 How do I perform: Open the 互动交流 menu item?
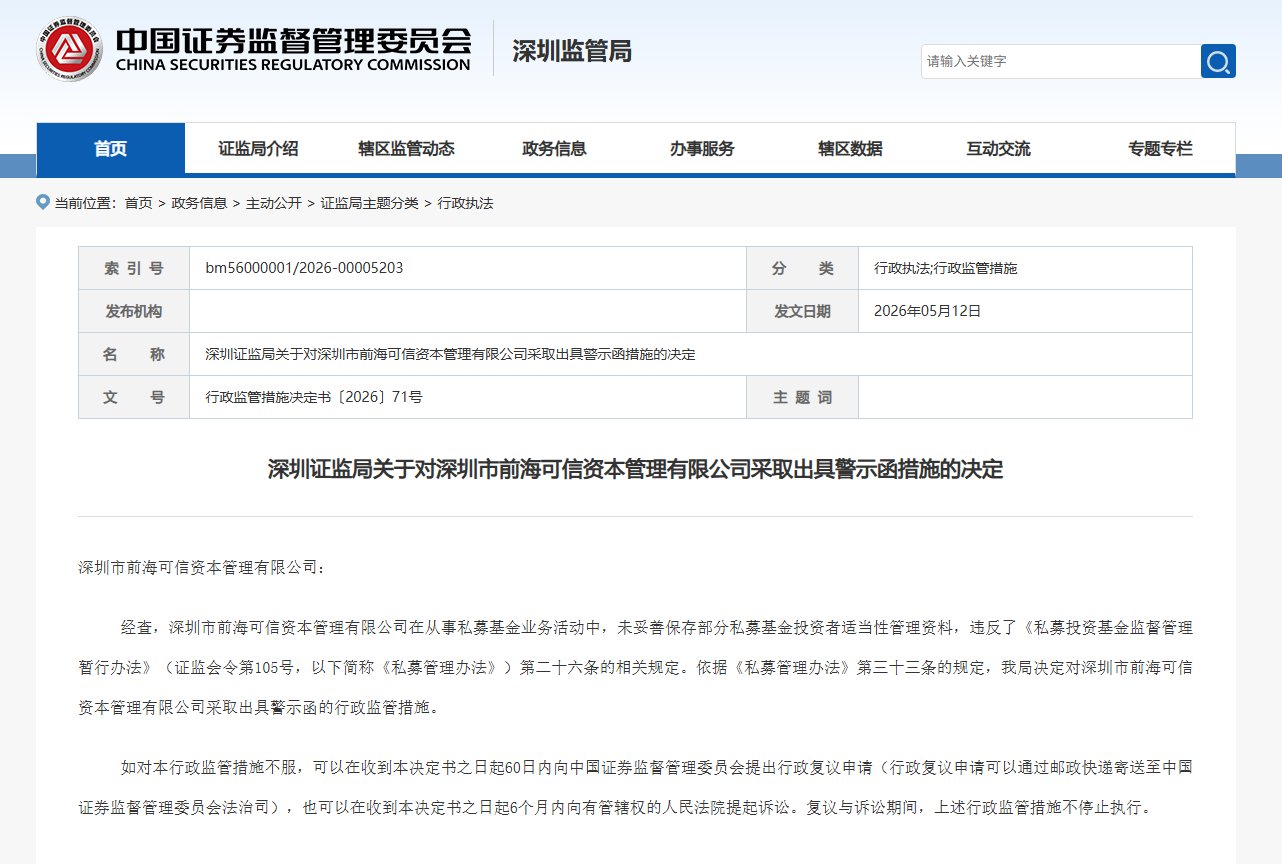pos(998,149)
